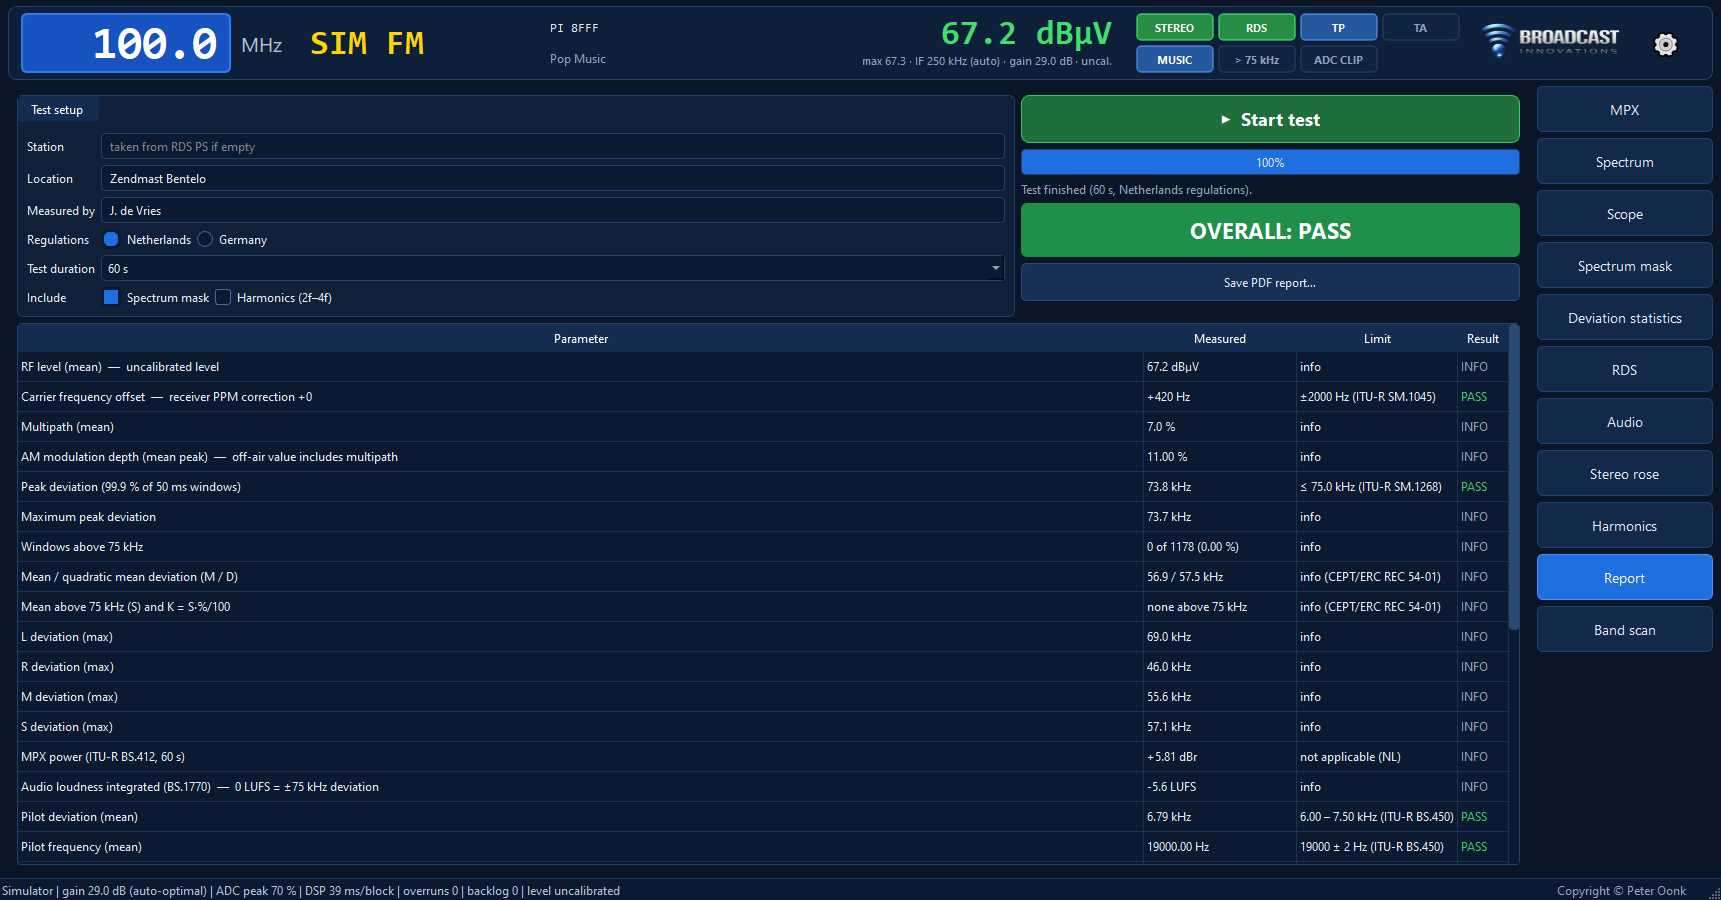Open the Harmonics view
The width and height of the screenshot is (1721, 900).
pyautogui.click(x=1624, y=526)
